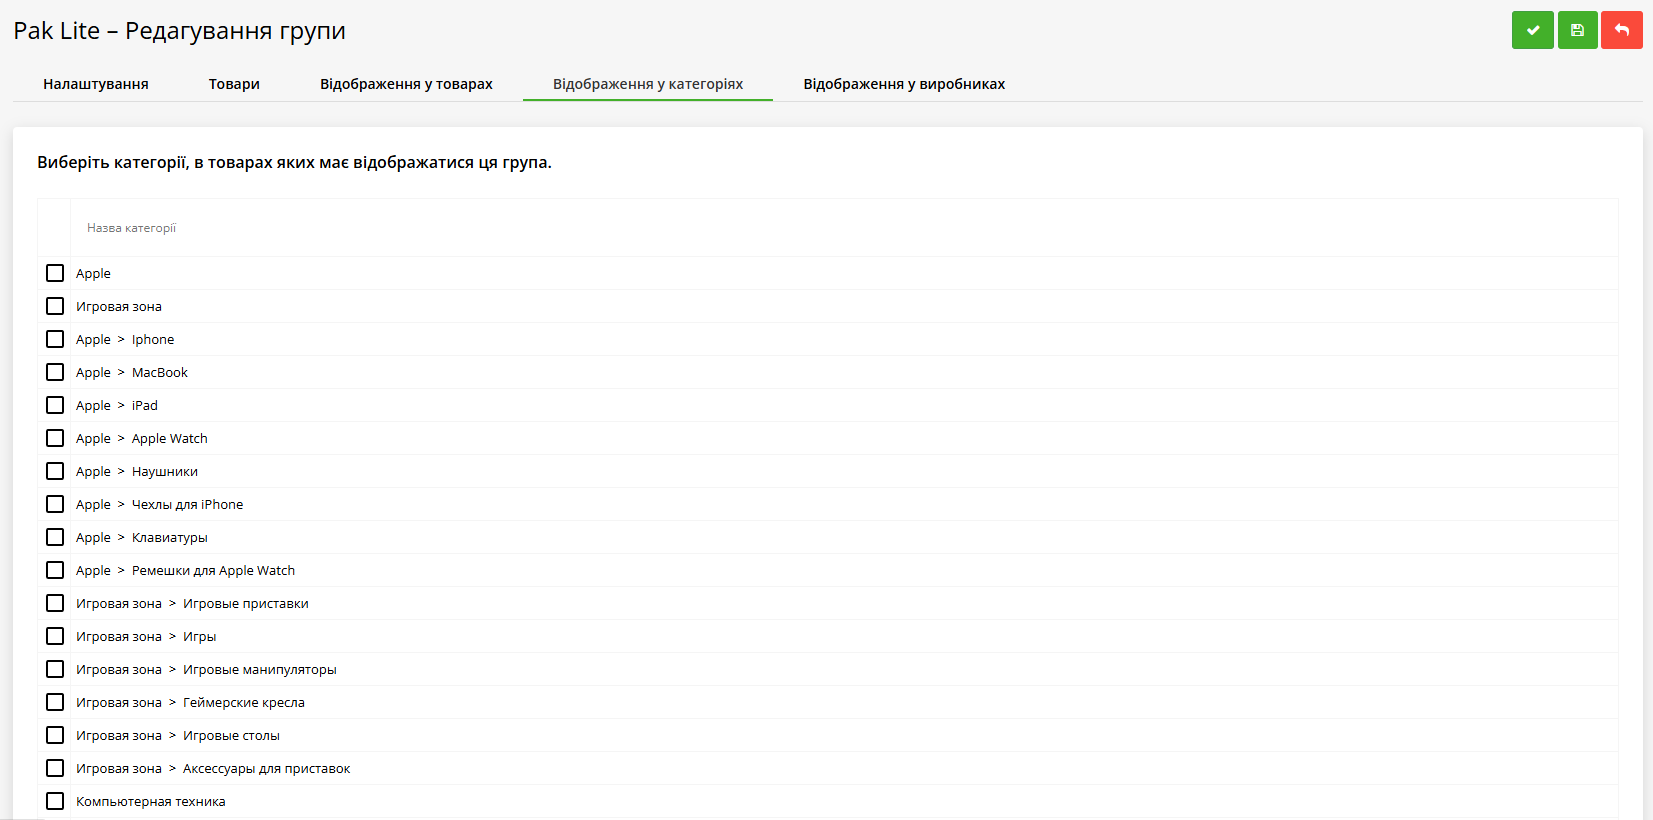Tick the top-level Игровая зона checkbox
The width and height of the screenshot is (1653, 820).
coord(55,306)
